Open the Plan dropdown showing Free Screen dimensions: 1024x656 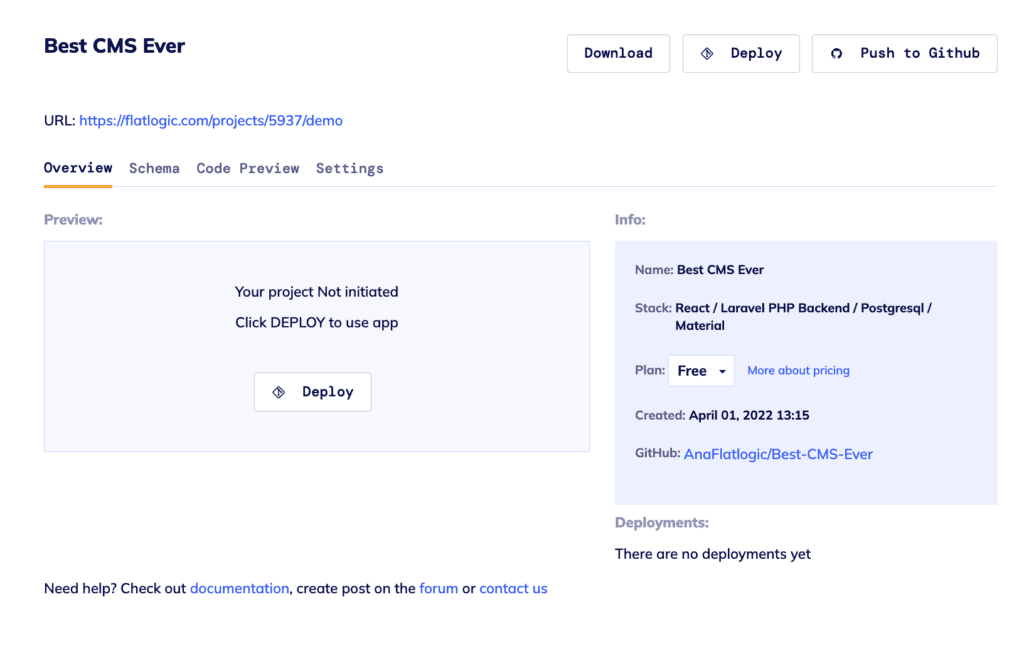coord(701,370)
